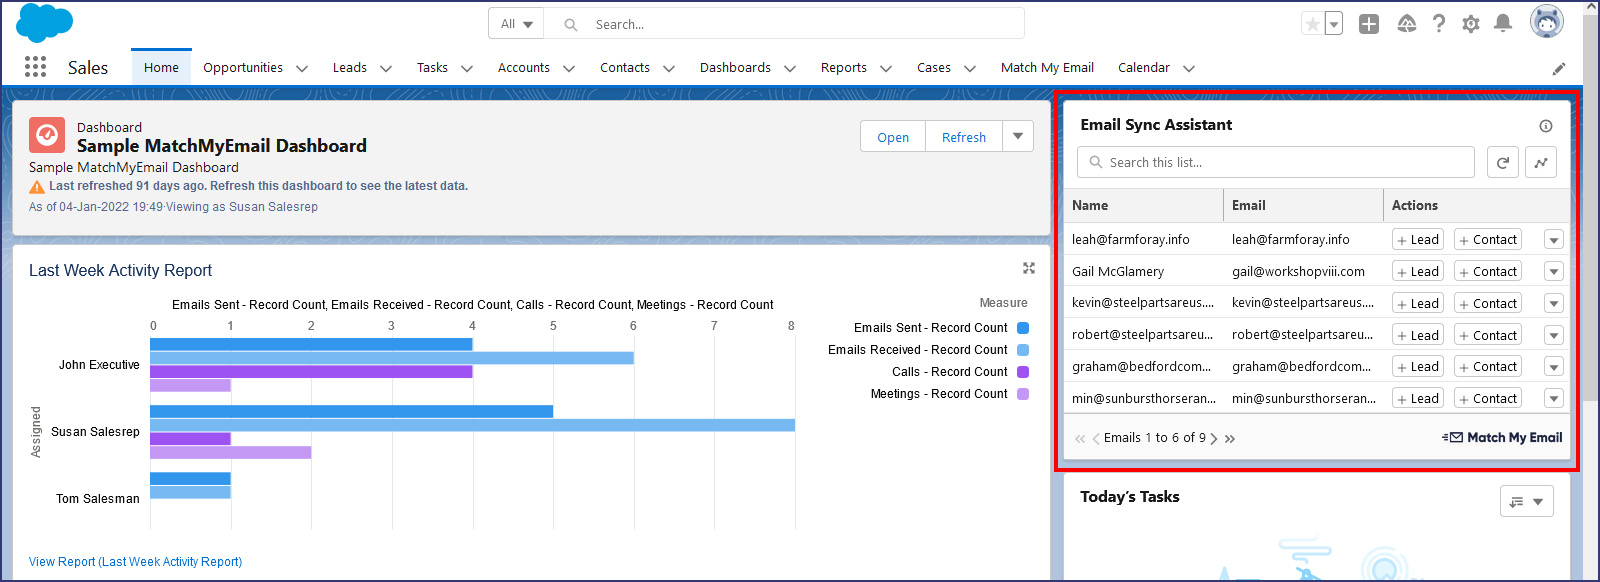Screen dimensions: 1600x582
Task: Click the global actions plus icon
Action: click(1369, 24)
